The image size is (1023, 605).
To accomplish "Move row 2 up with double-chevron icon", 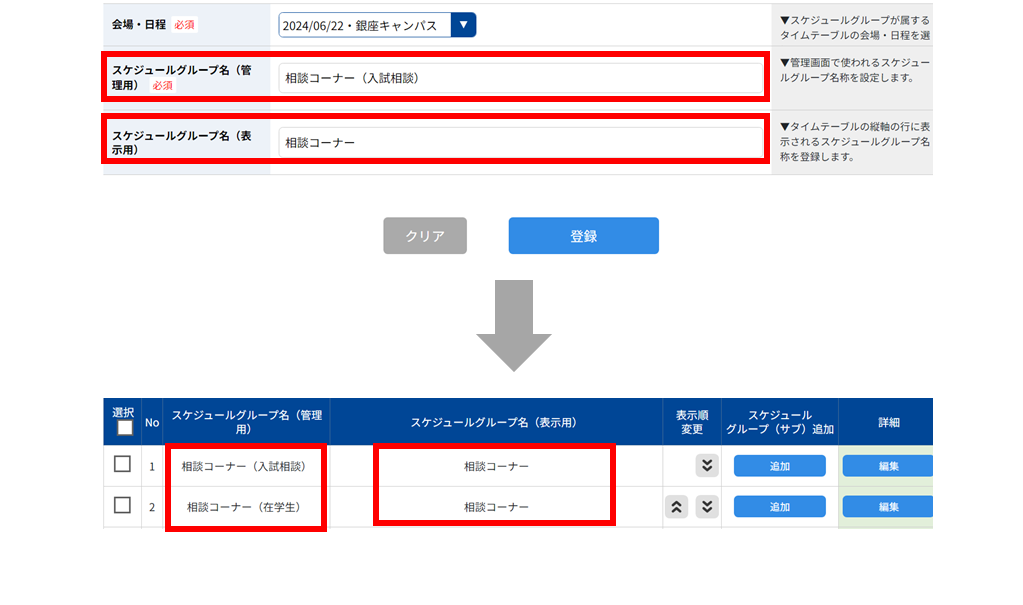I will click(677, 506).
